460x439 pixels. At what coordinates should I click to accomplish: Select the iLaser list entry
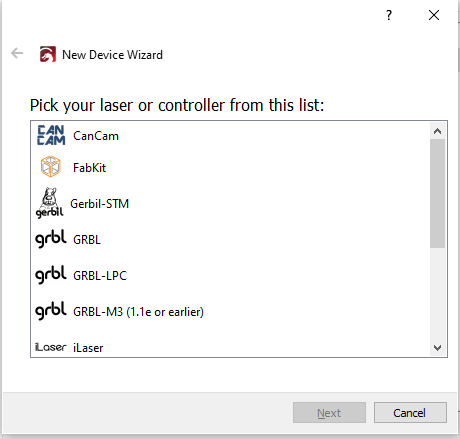230,347
